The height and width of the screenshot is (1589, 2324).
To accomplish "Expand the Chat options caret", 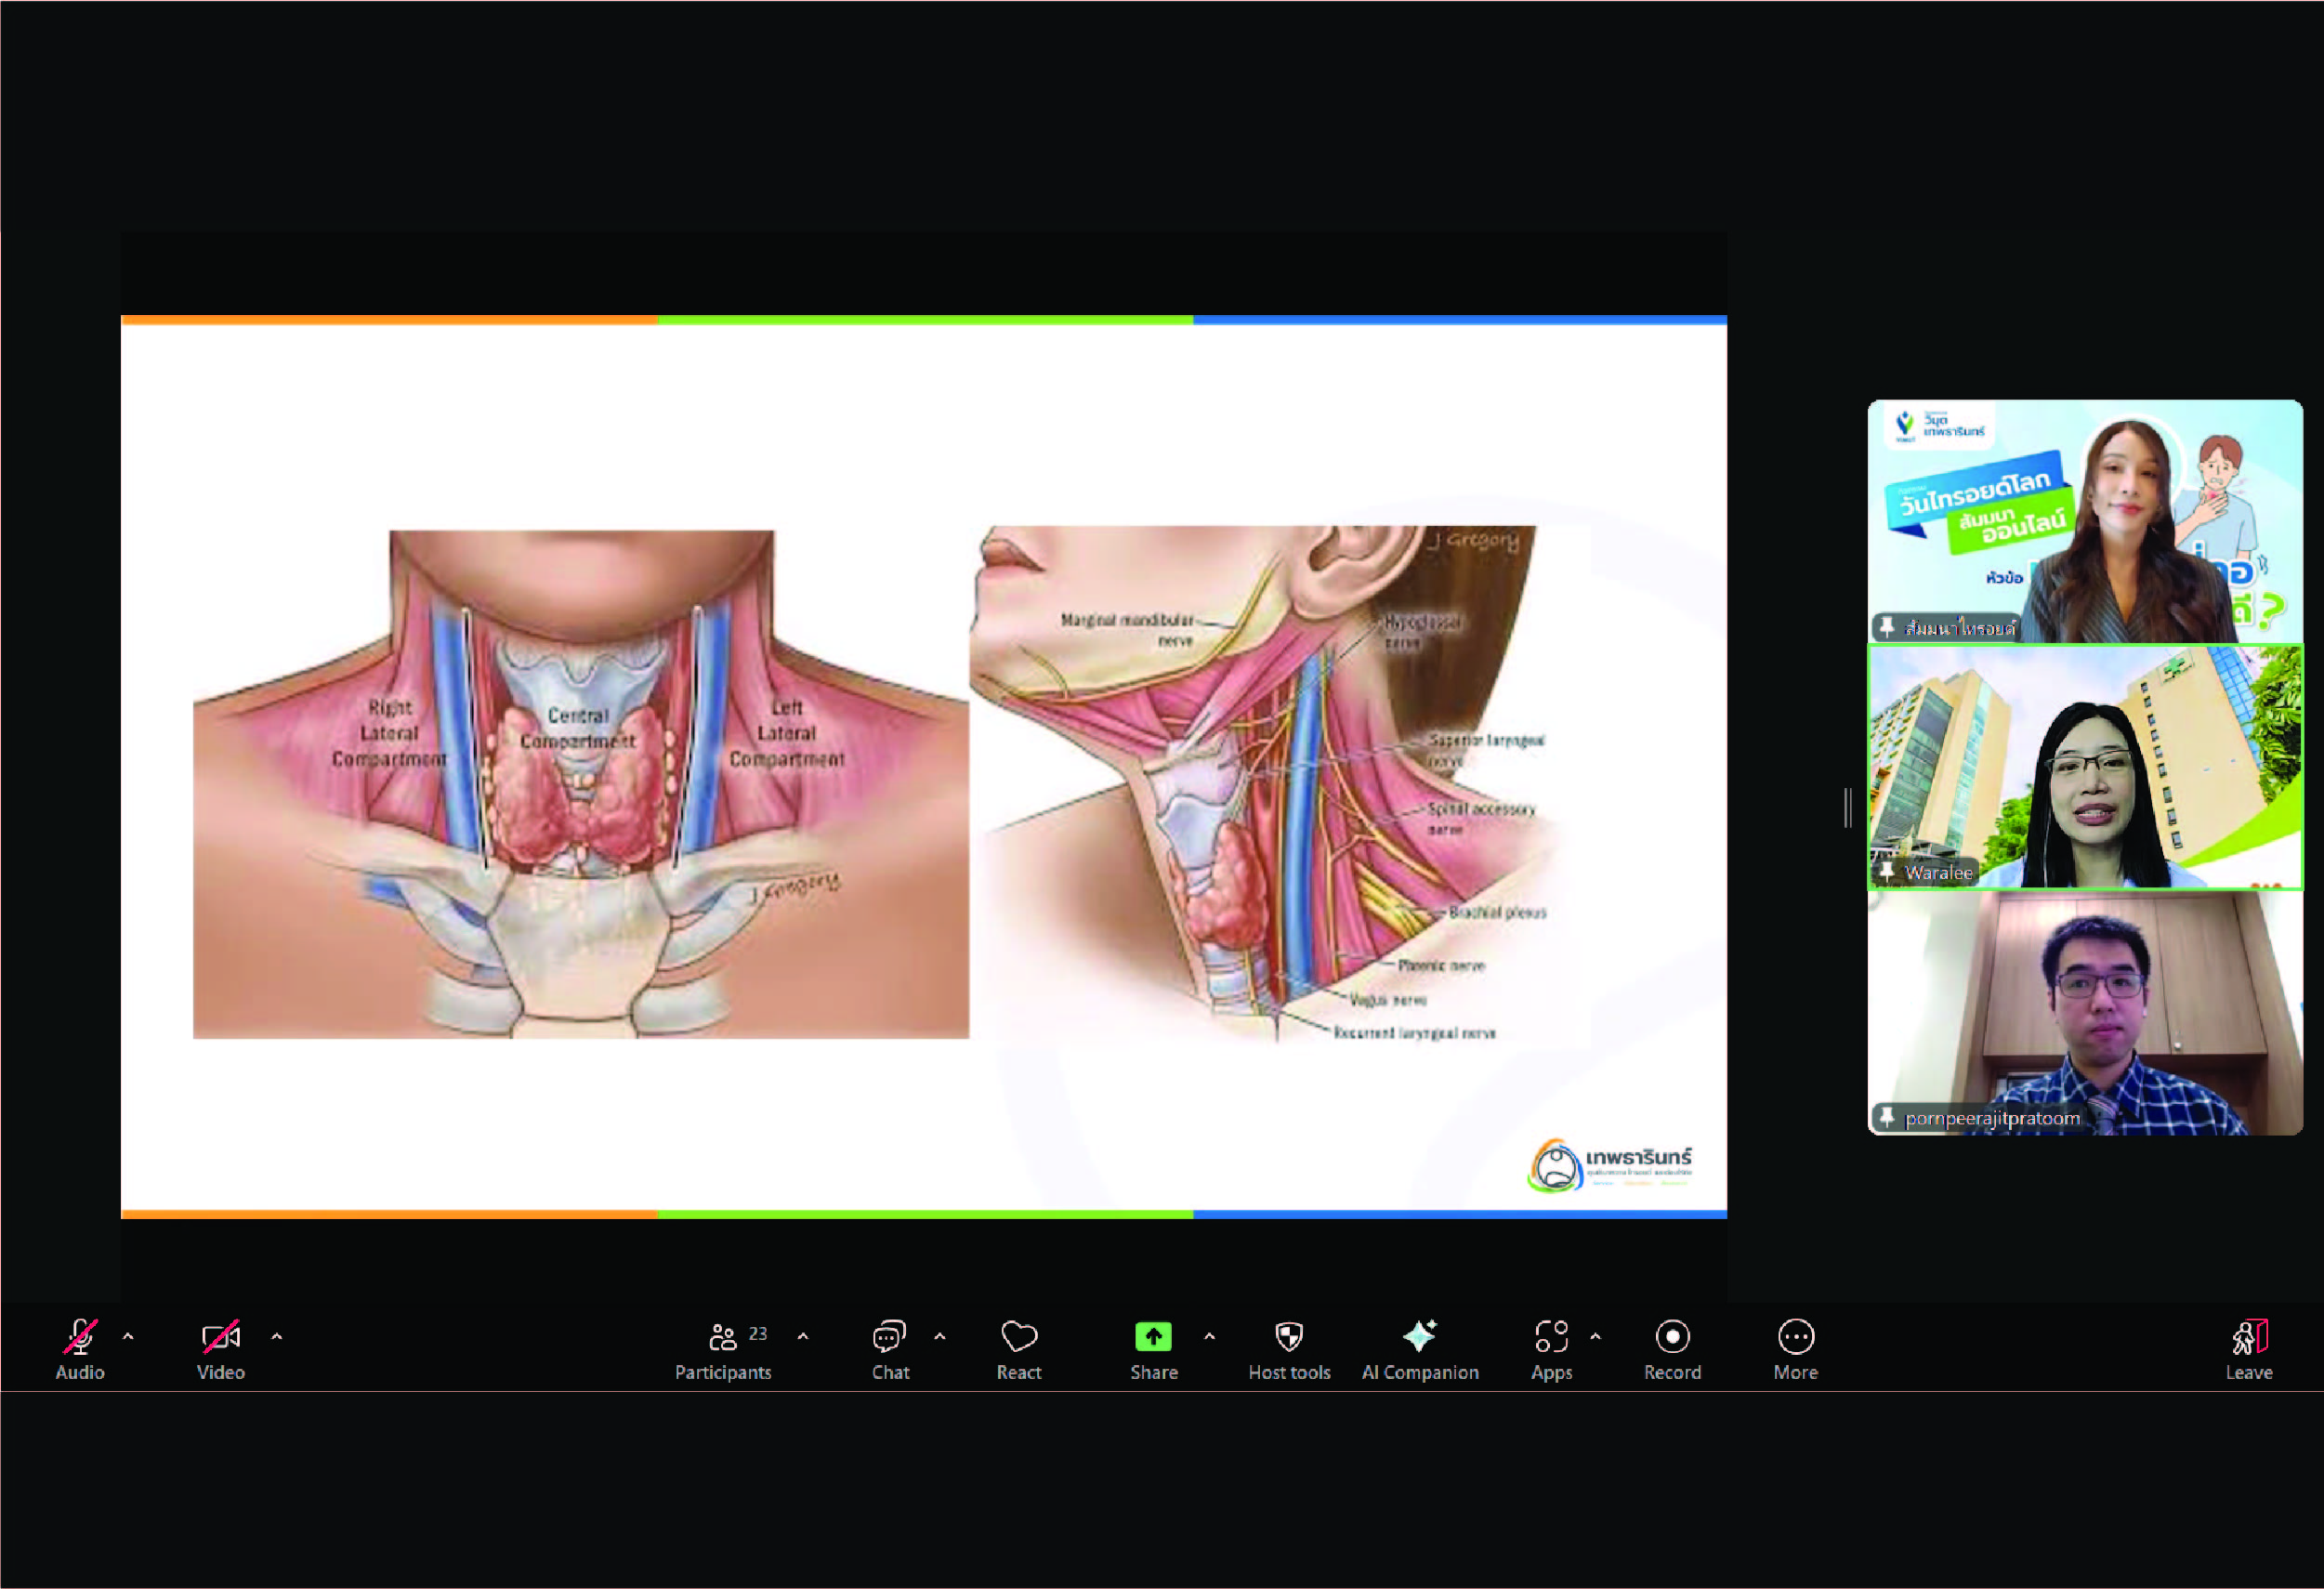I will (940, 1336).
